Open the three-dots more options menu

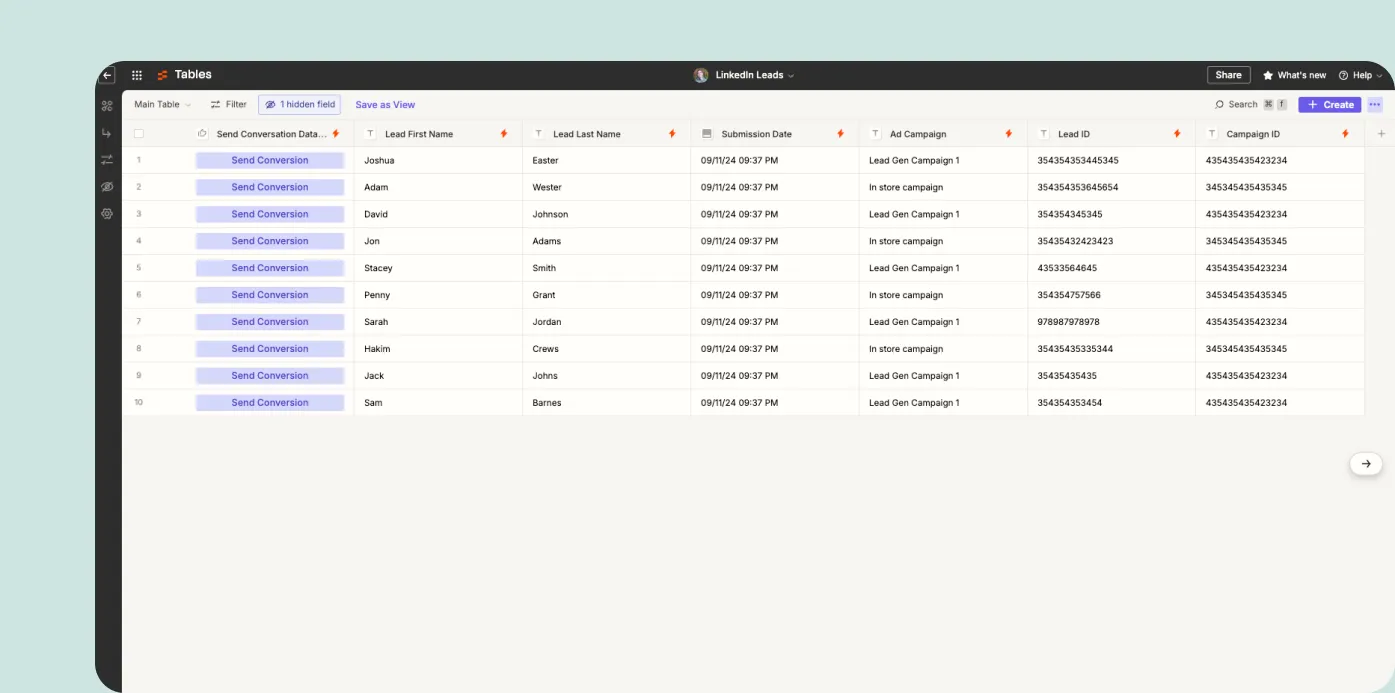click(1375, 105)
